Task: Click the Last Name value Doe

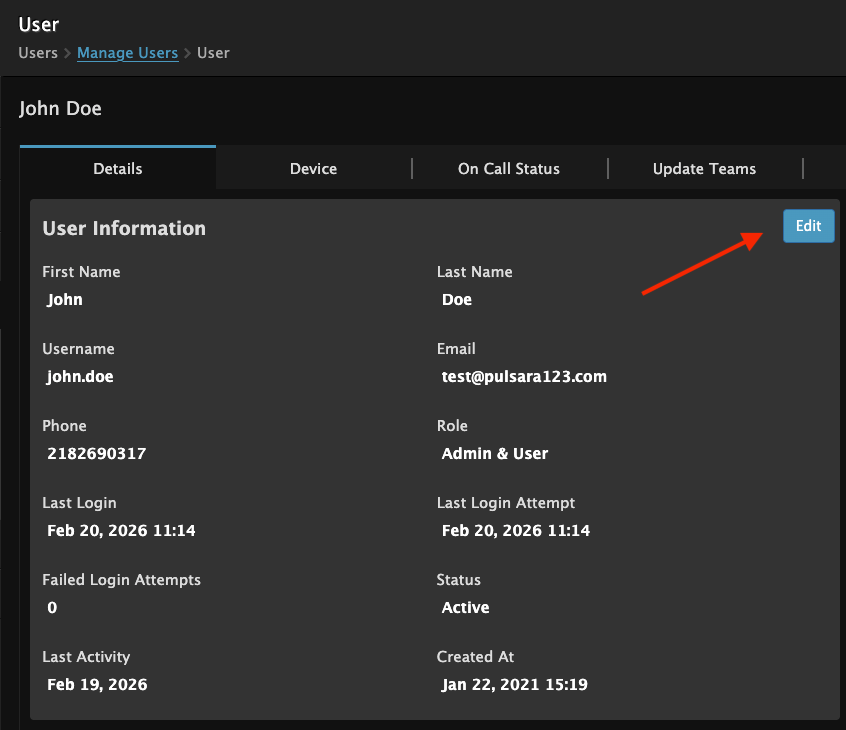Action: pos(457,300)
